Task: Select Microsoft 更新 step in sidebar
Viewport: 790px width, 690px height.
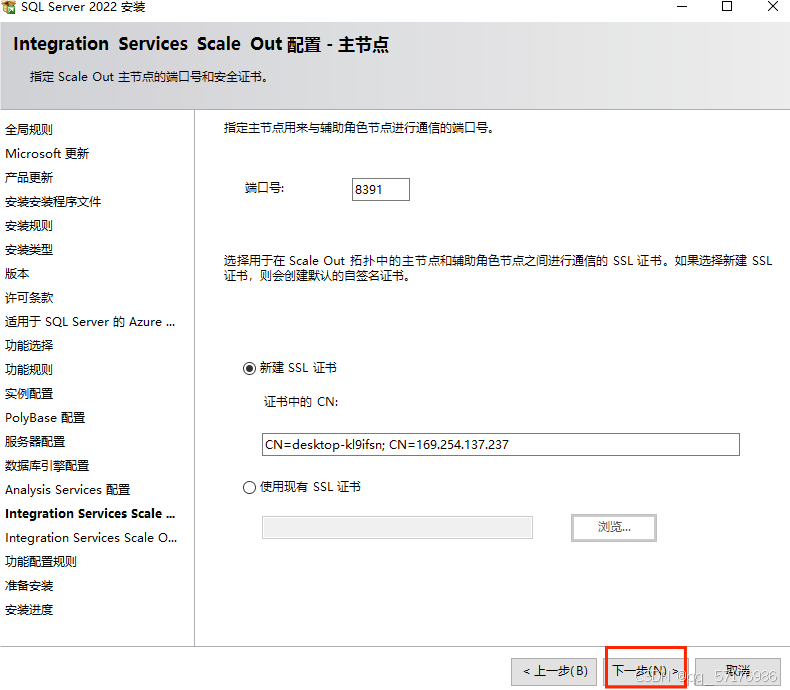Action: (x=47, y=154)
